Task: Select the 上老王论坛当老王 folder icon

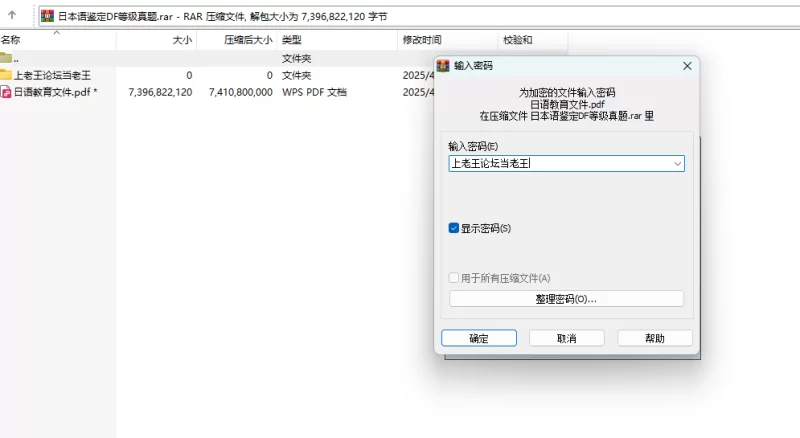Action: tap(6, 75)
